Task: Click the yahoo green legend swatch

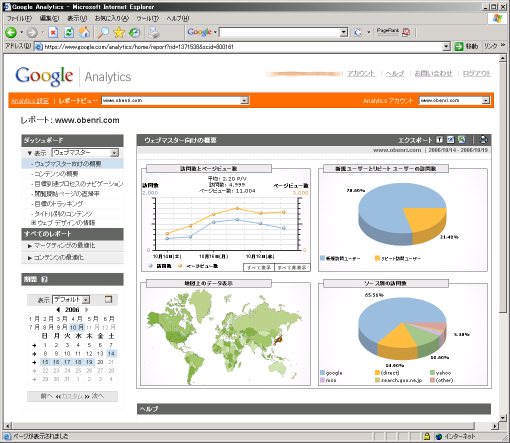Action: (432, 373)
